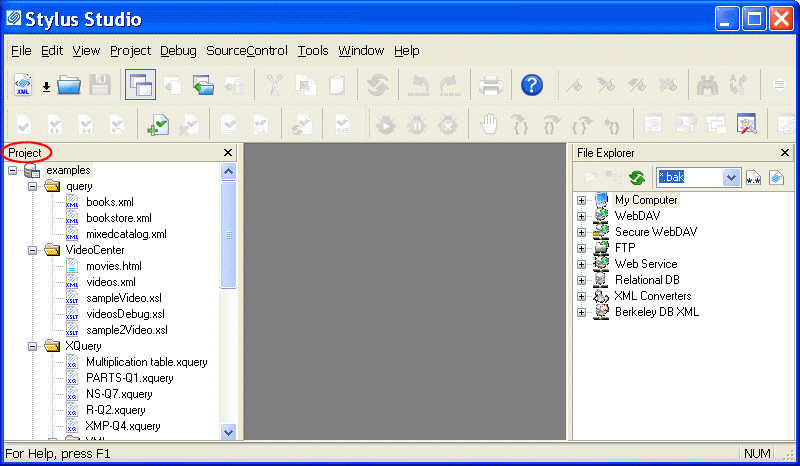Click the blue Help question mark icon
The image size is (800, 466).
click(531, 85)
